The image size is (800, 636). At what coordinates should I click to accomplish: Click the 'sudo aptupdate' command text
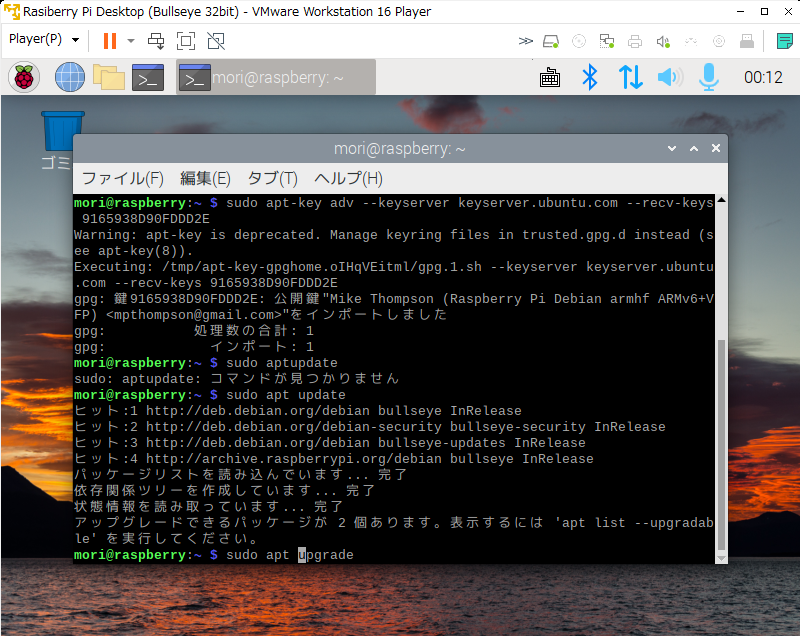click(x=282, y=363)
